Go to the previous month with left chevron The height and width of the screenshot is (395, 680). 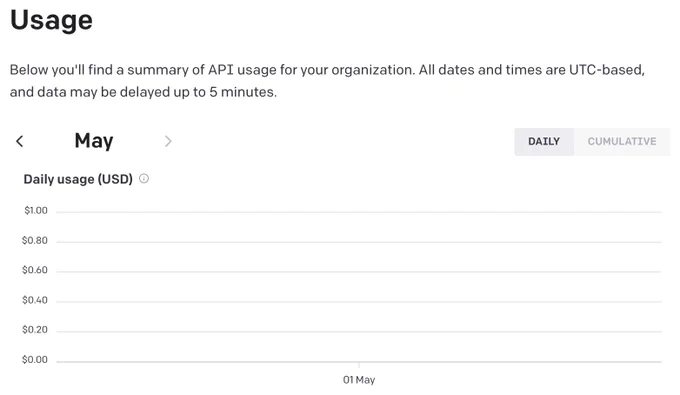20,141
